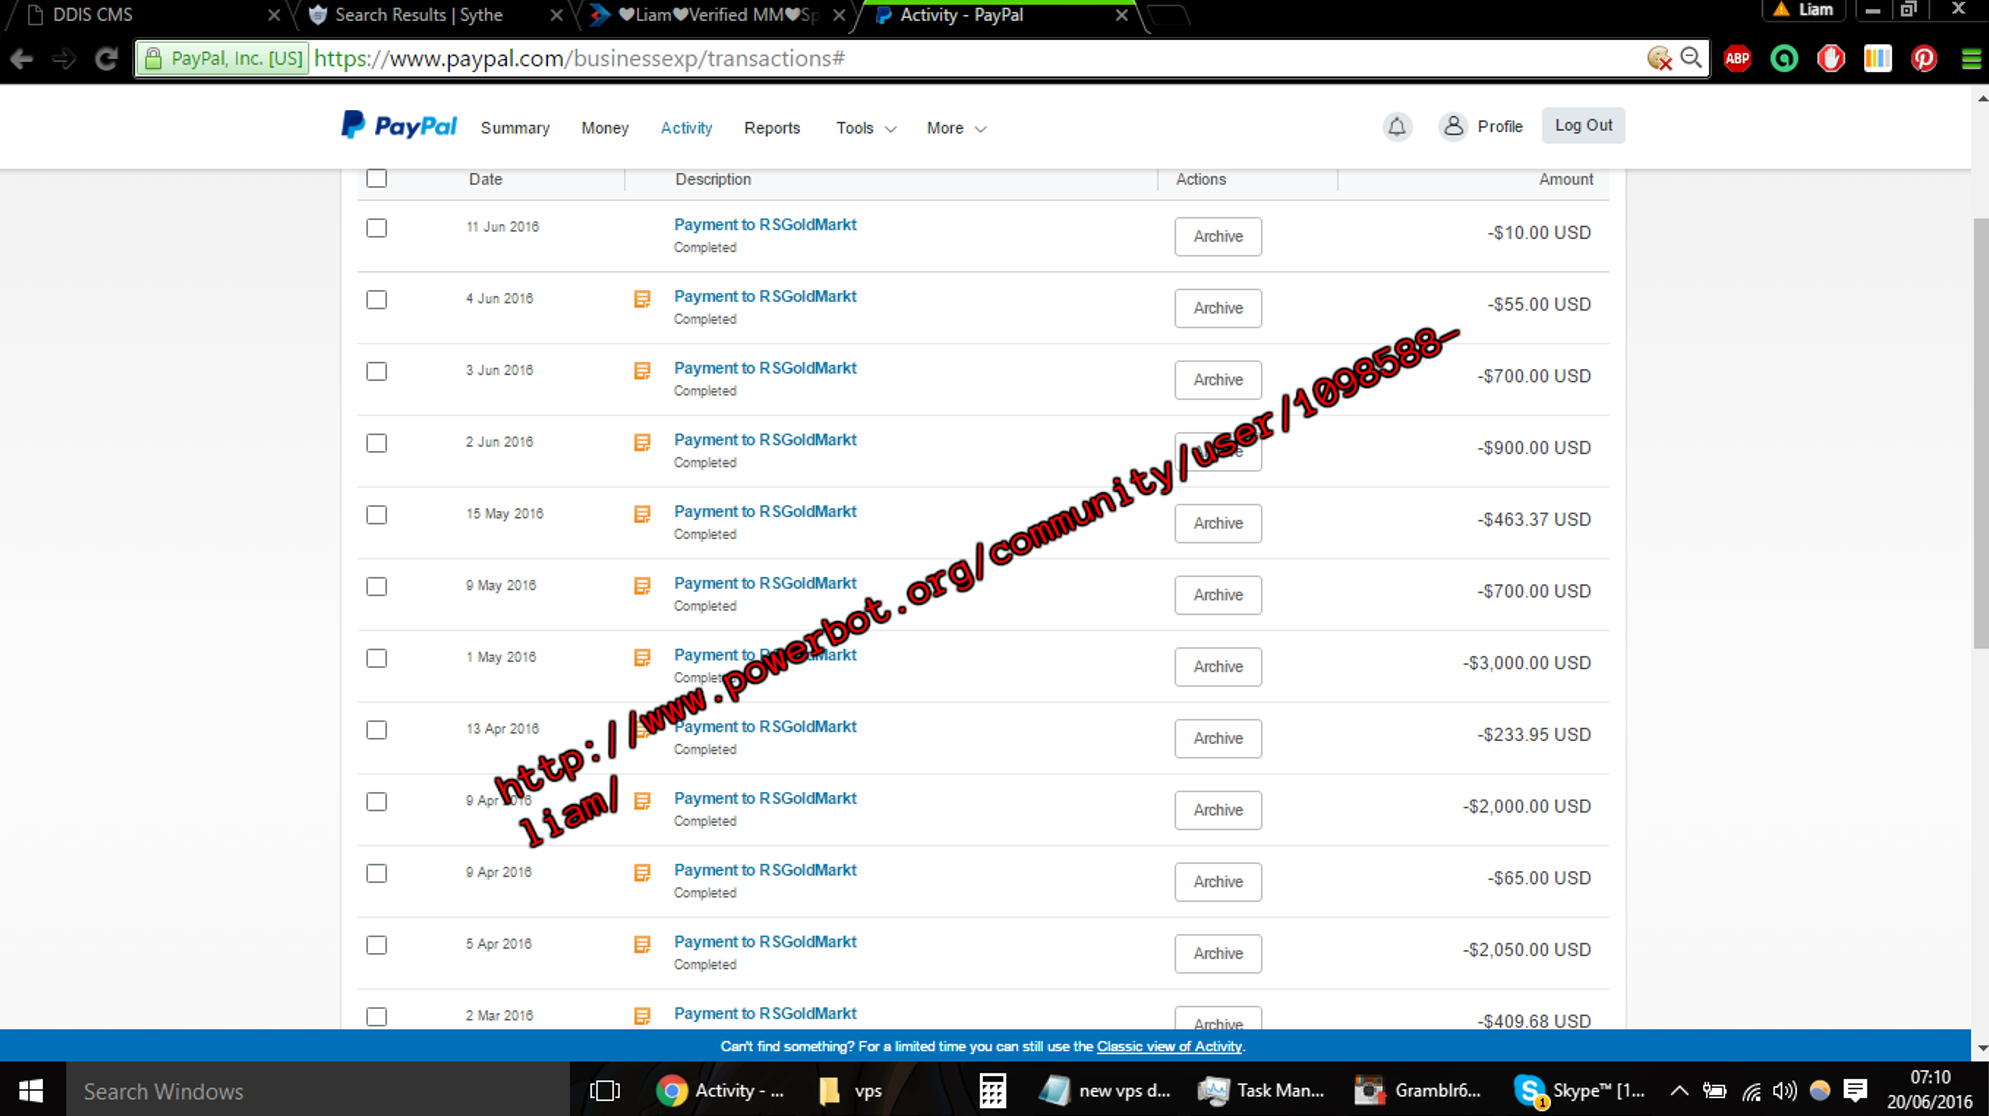Check the 3 Jun 2016 transaction
The width and height of the screenshot is (1989, 1116).
pos(377,371)
